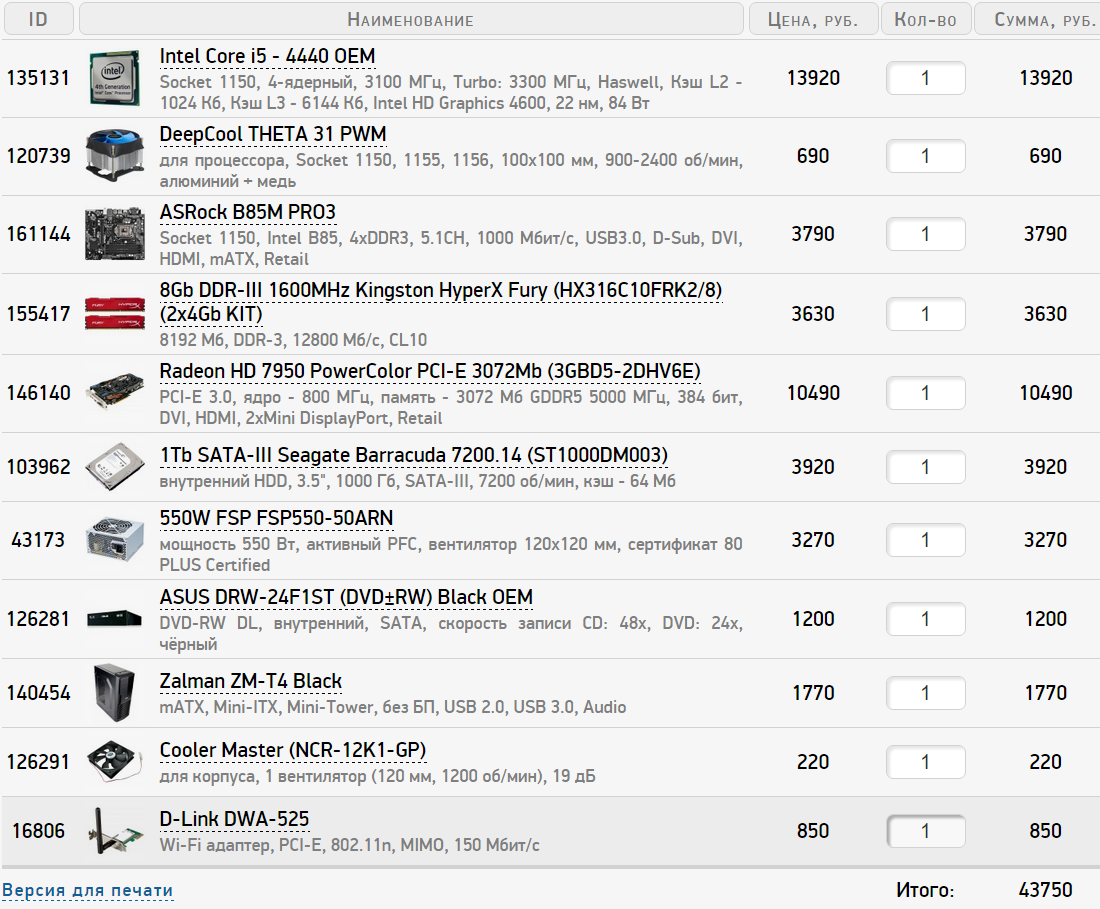Click quantity field for Intel Core i5
This screenshot has height=909, width=1100.
(925, 79)
